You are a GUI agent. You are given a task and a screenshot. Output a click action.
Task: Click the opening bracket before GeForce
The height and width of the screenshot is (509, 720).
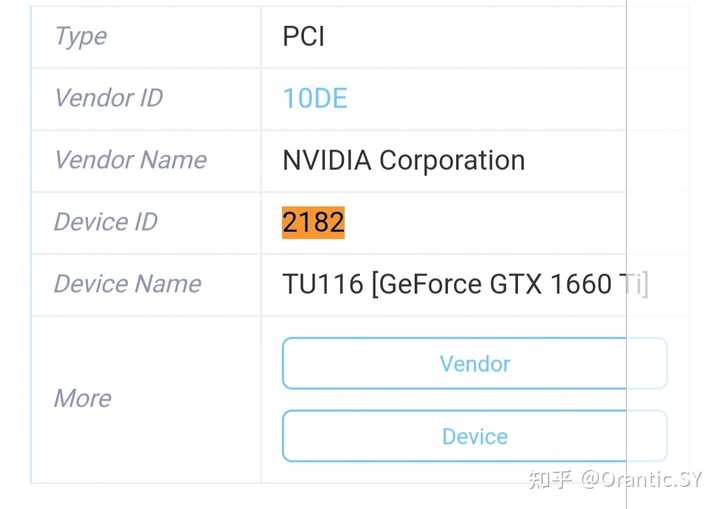[375, 284]
